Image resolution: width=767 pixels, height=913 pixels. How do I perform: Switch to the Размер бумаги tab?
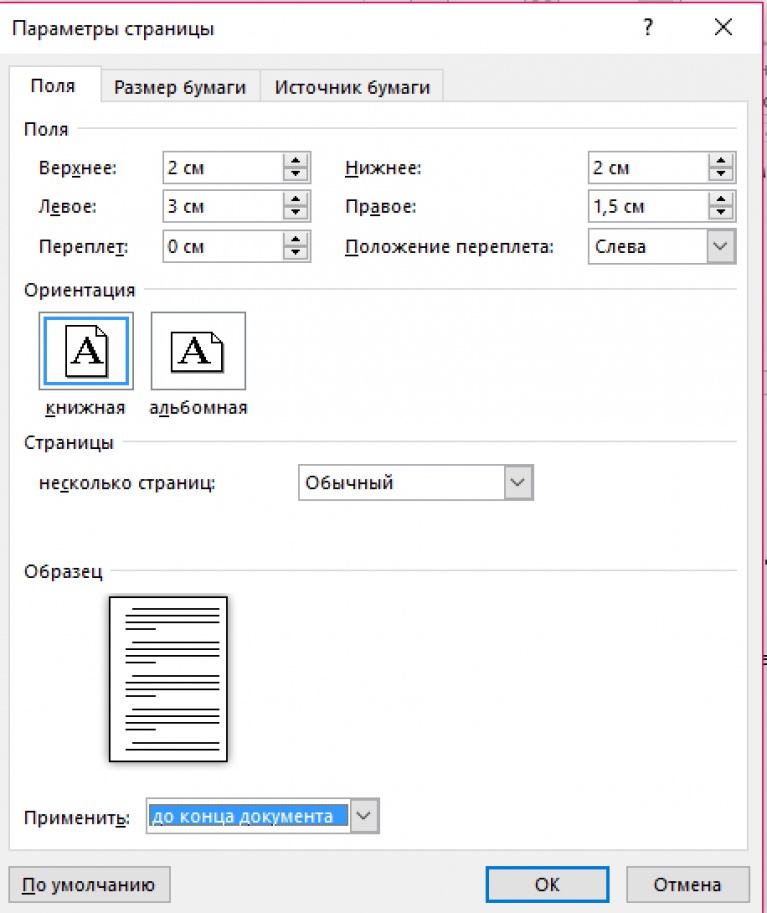coord(180,87)
